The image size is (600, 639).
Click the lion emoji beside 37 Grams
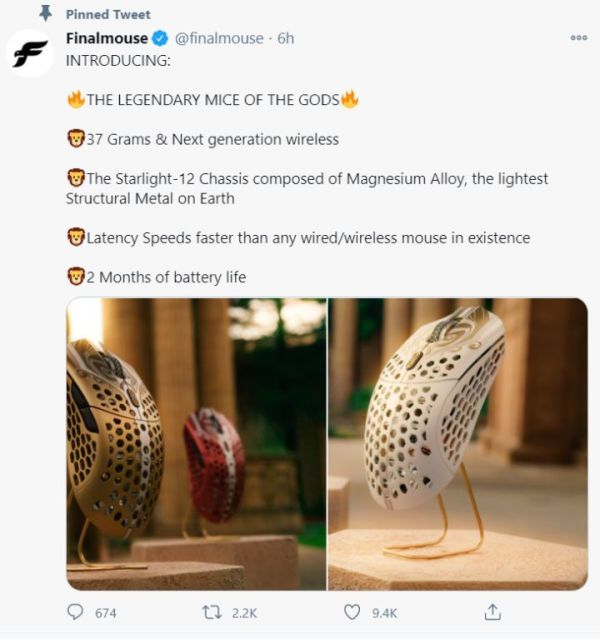click(x=75, y=139)
